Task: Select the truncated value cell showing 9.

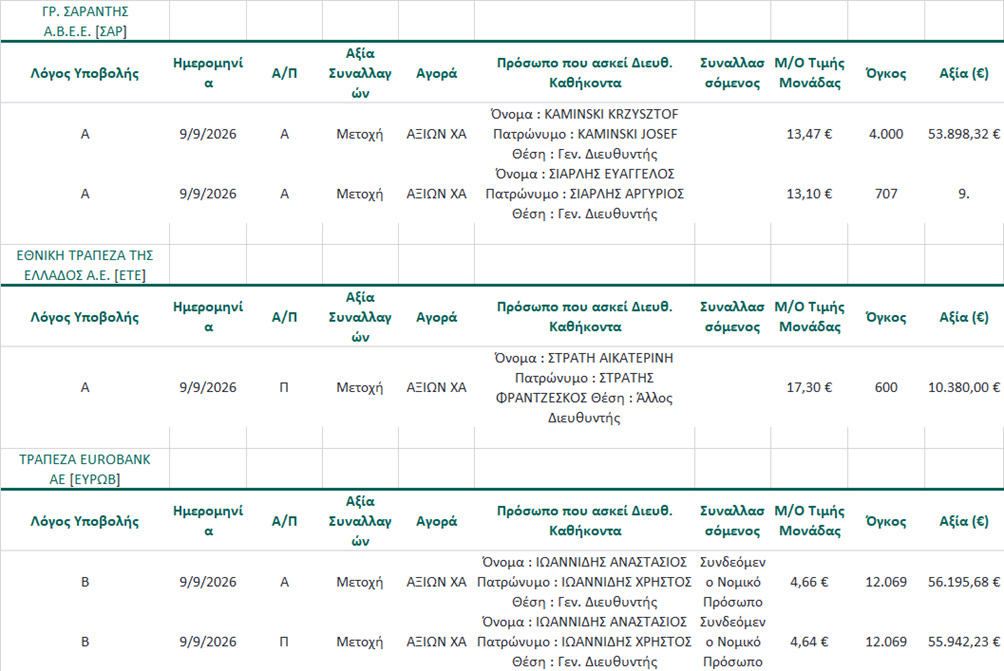Action: pos(964,193)
